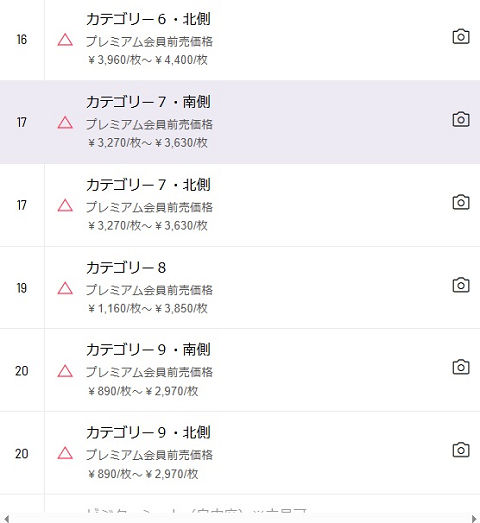Screen dimensions: 480x523
Task: Open seat view camera for カテゴリー7・南側
Action: [461, 119]
